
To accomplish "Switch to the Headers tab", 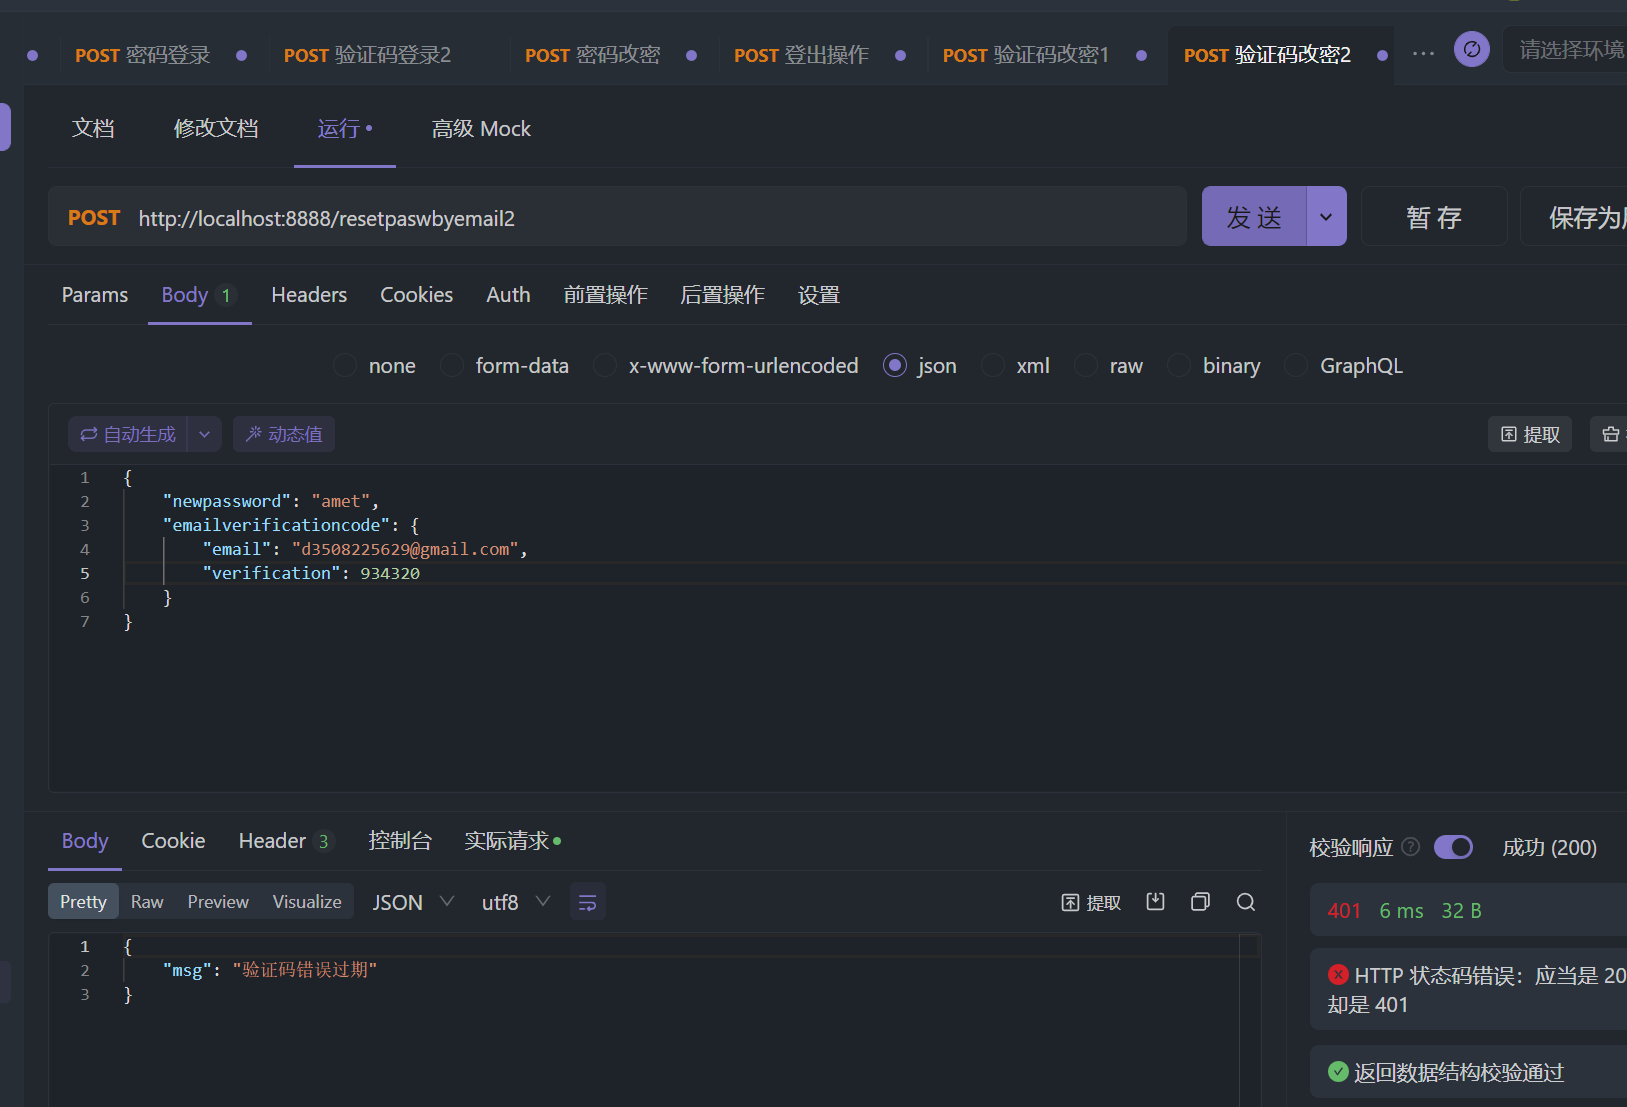I will click(309, 295).
